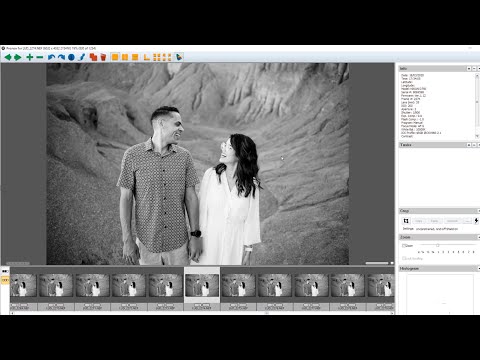Click the yellow icon at the filmstrip's left edge
Image resolution: width=480 pixels, height=360 pixels.
[5, 281]
